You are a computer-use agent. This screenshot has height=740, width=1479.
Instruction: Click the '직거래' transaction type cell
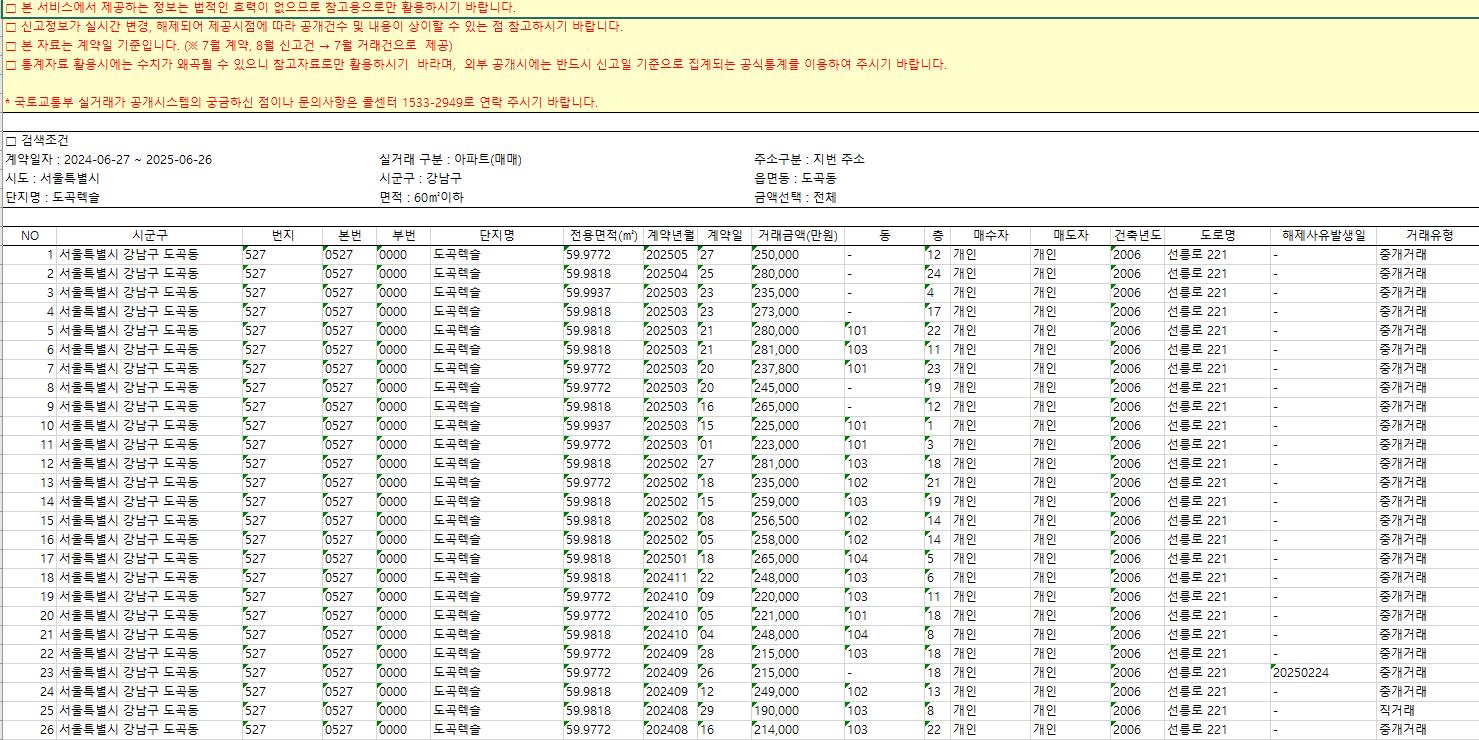(x=1427, y=711)
